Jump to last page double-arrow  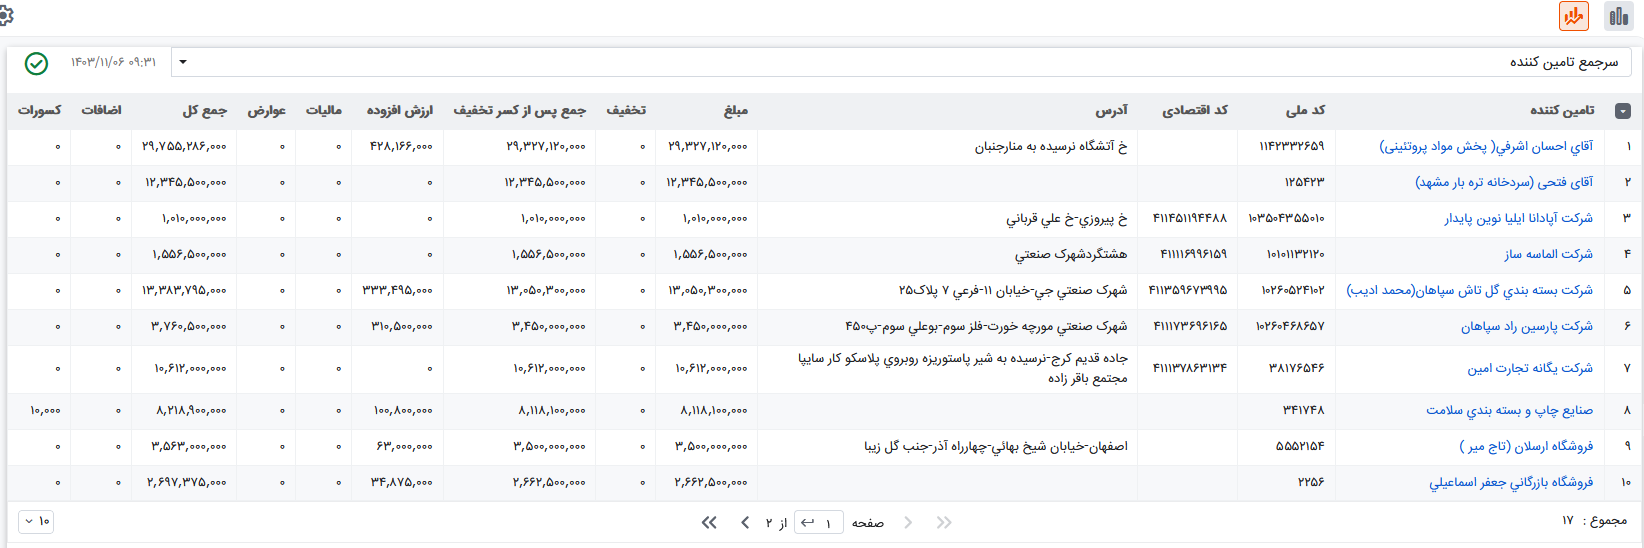click(709, 523)
